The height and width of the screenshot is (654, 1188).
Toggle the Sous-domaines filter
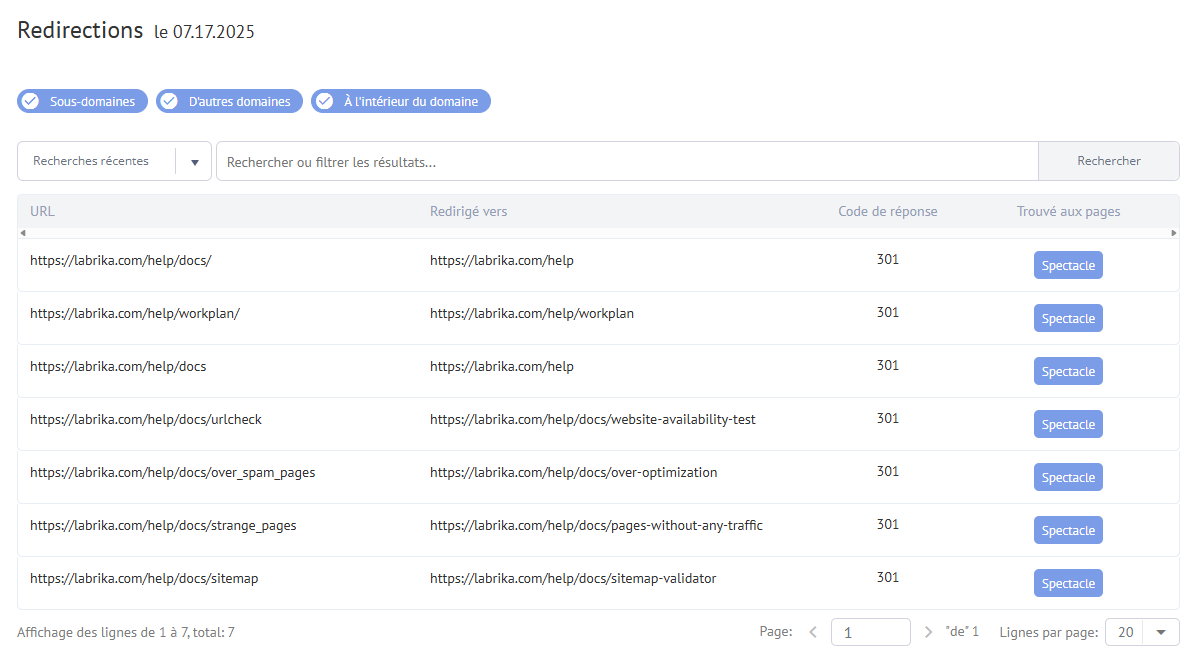pyautogui.click(x=83, y=102)
